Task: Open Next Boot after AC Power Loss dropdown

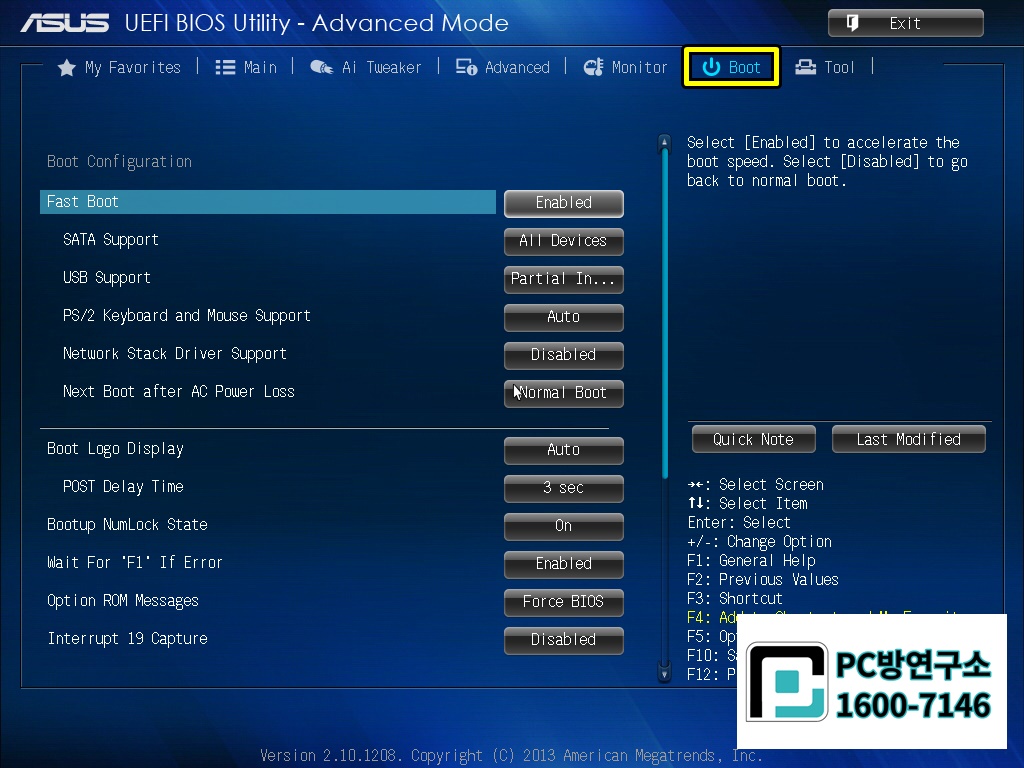Action: click(564, 392)
